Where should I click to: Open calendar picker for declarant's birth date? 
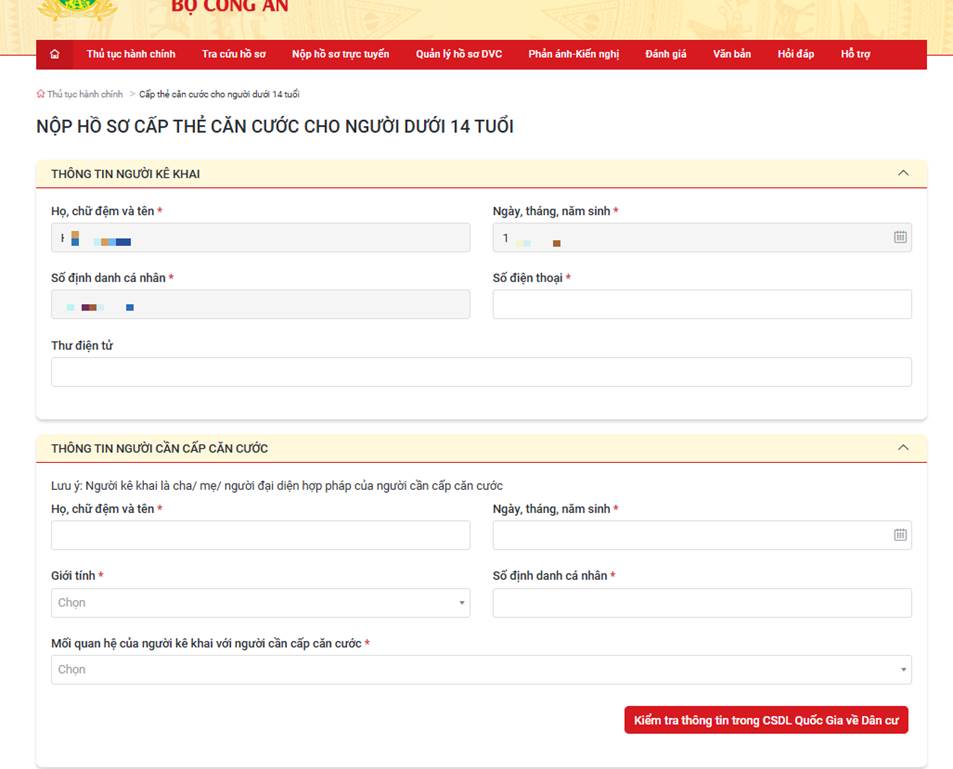point(900,237)
